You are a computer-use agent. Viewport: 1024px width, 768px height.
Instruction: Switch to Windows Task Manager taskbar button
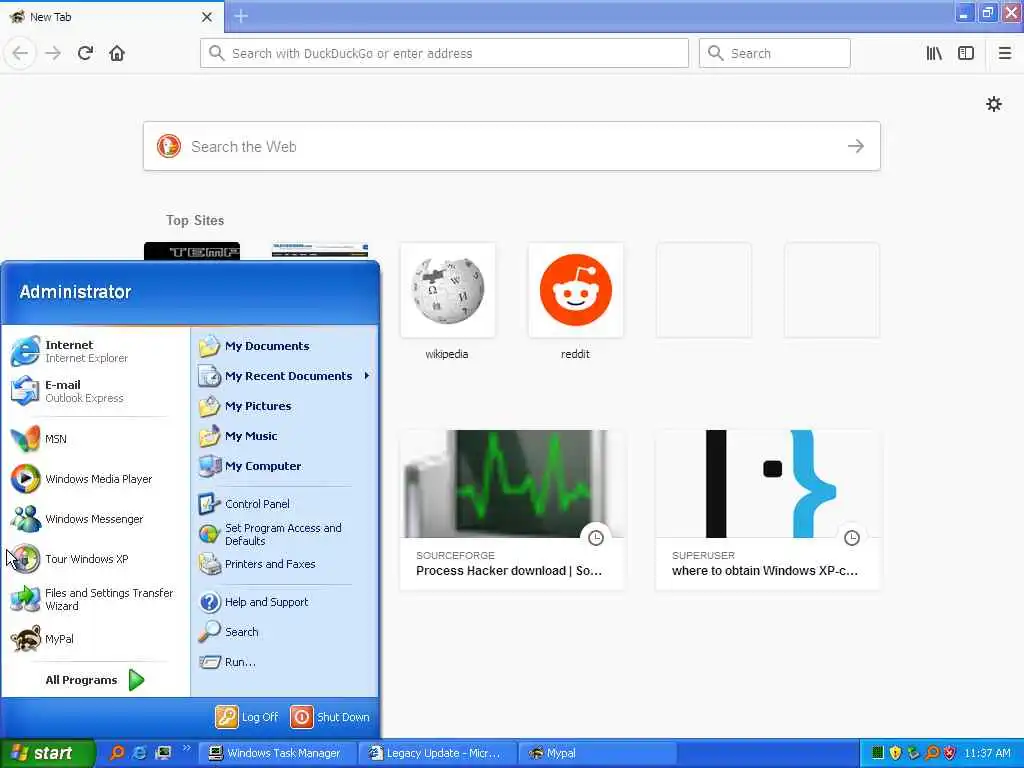point(278,753)
